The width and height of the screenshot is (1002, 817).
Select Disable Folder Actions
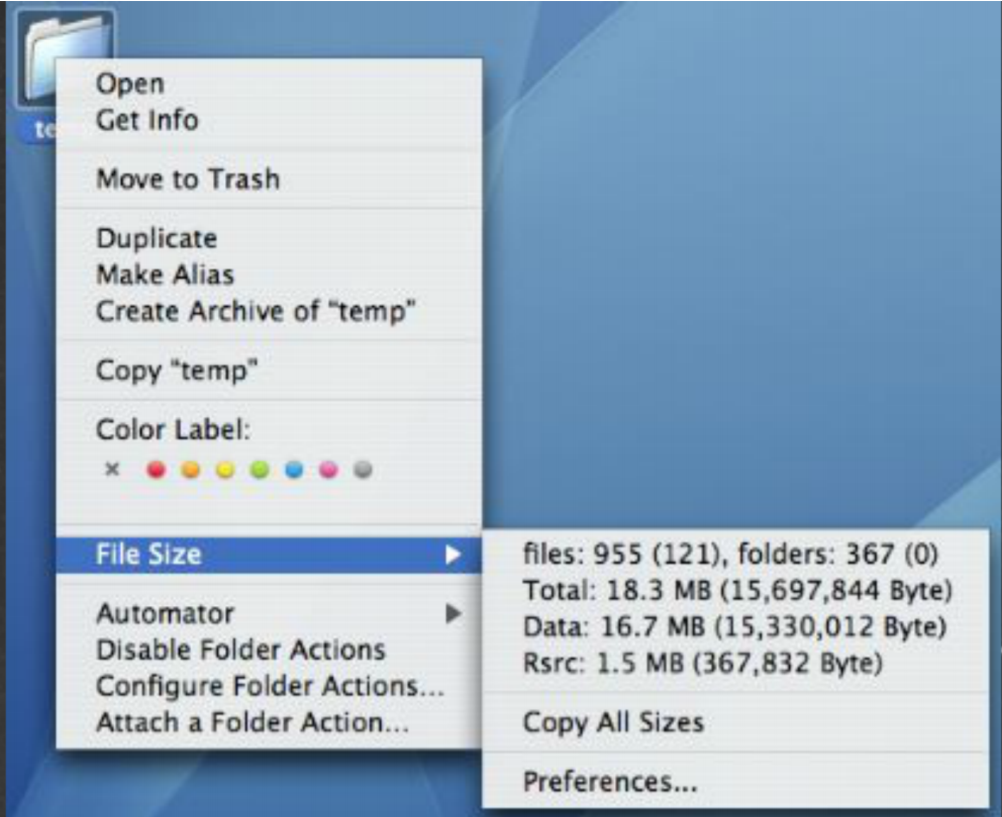[240, 649]
